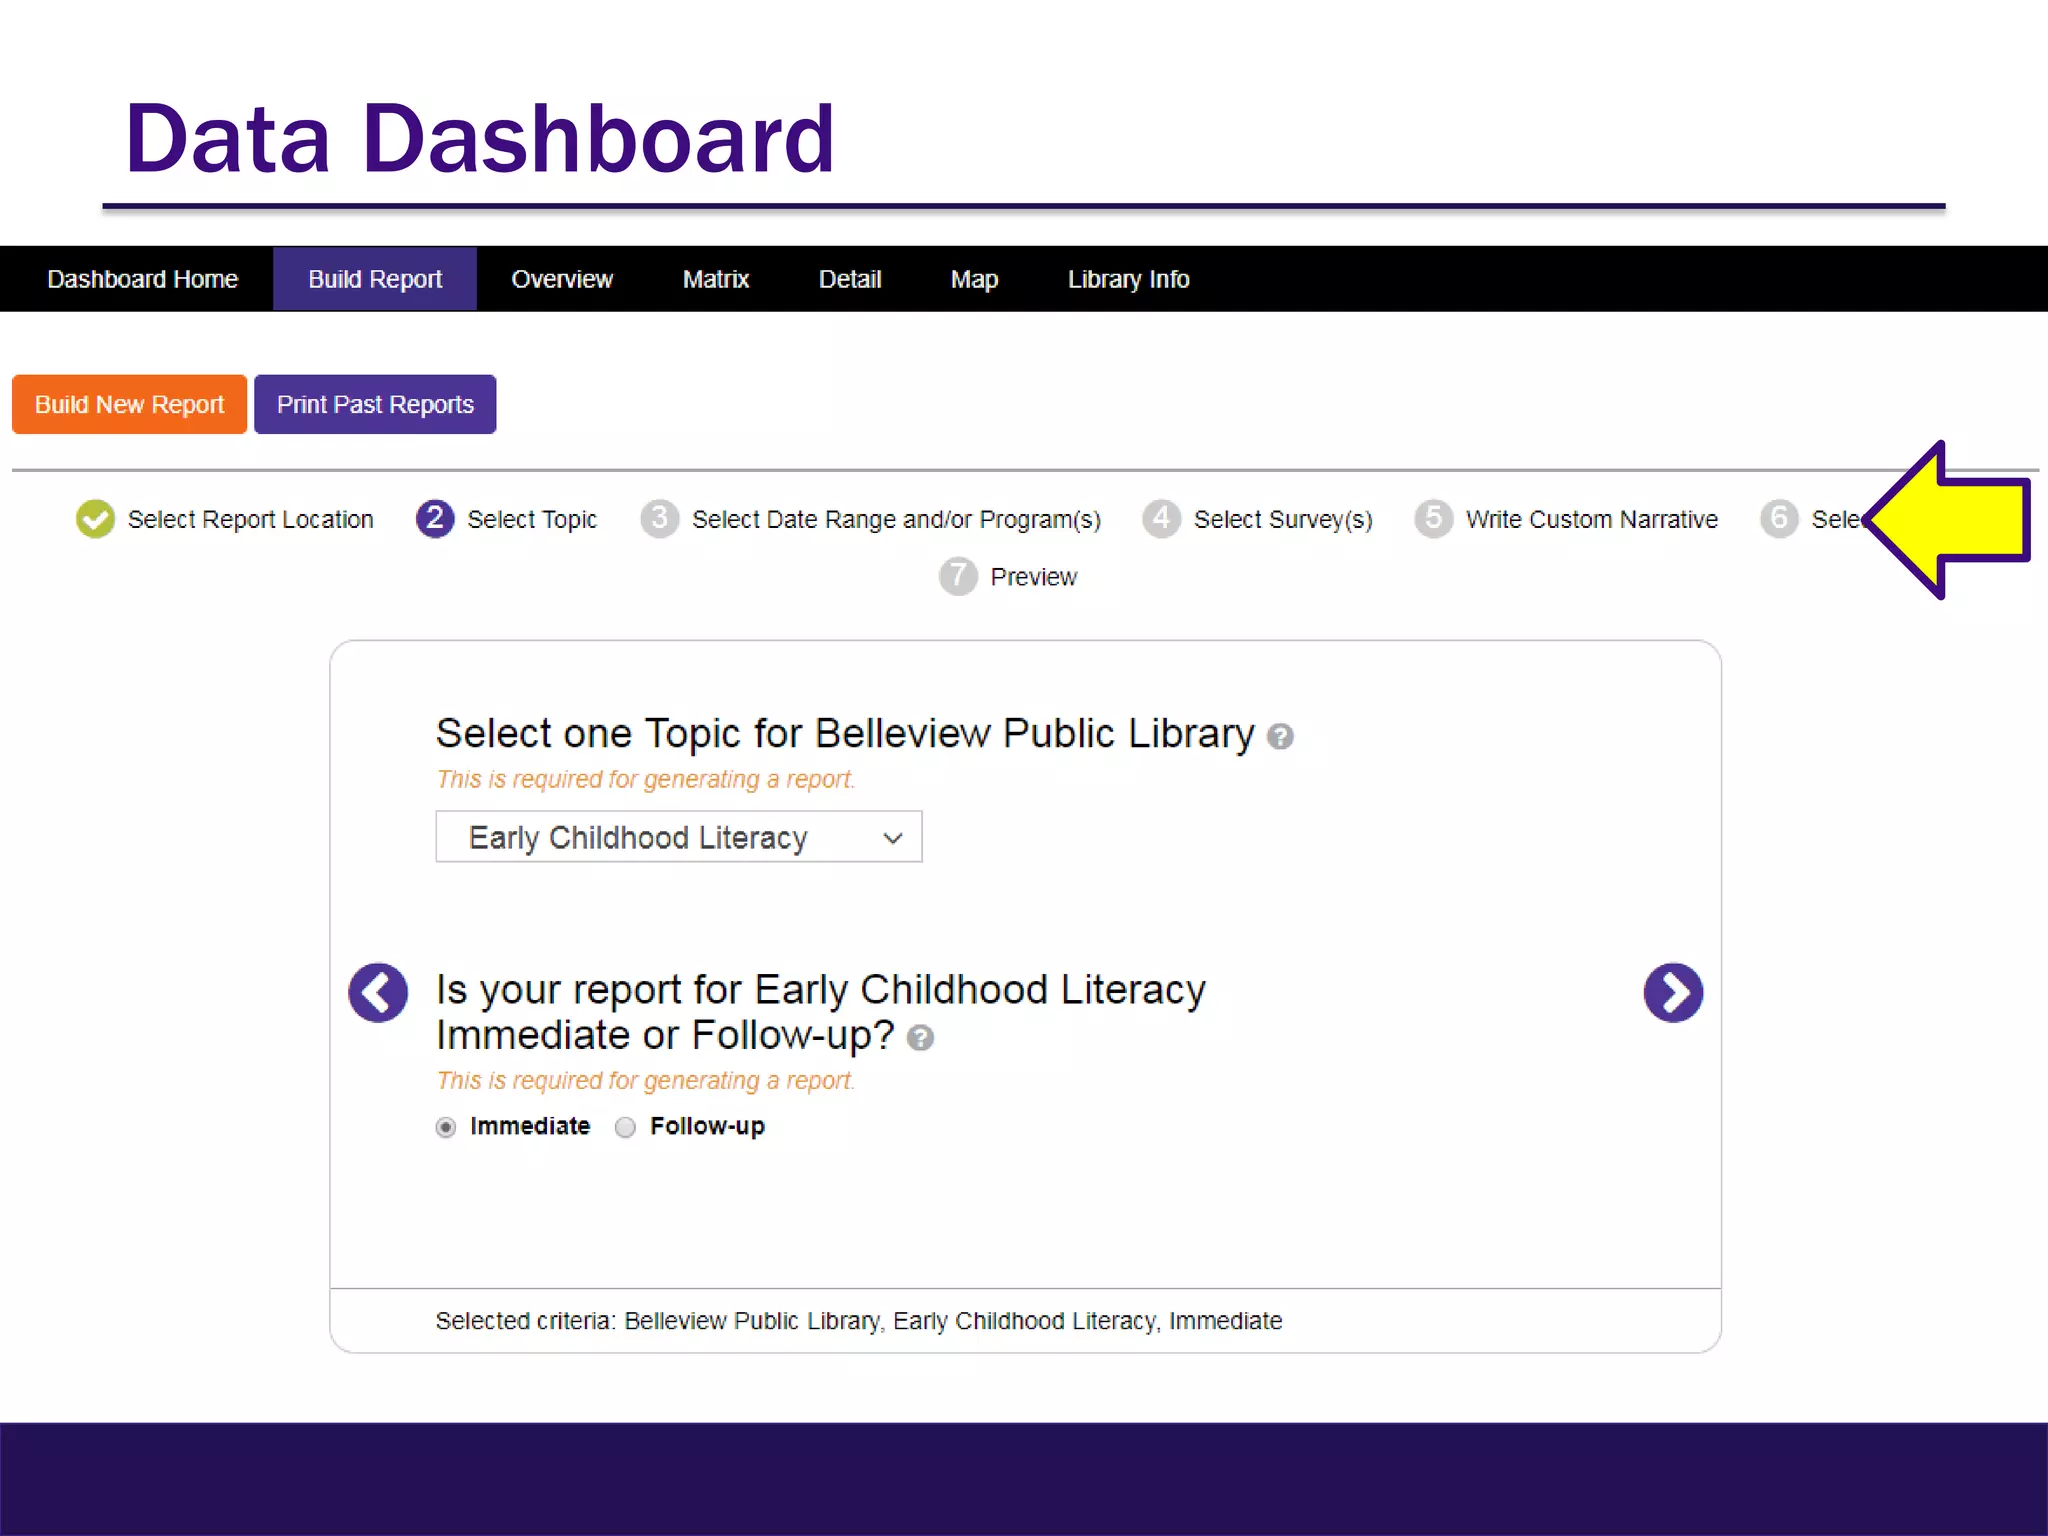
Task: Switch to the Build Report tab
Action: click(x=375, y=279)
